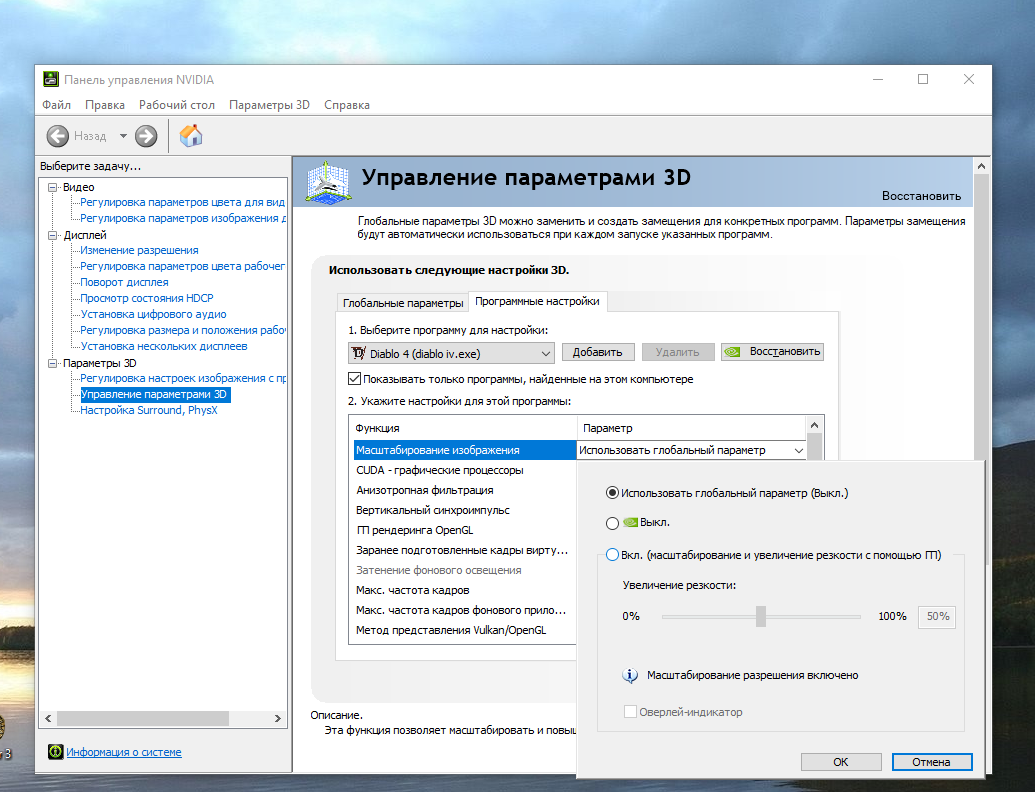Select 'Настройка Surround, PhysX' tree item
The image size is (1035, 792).
149,410
